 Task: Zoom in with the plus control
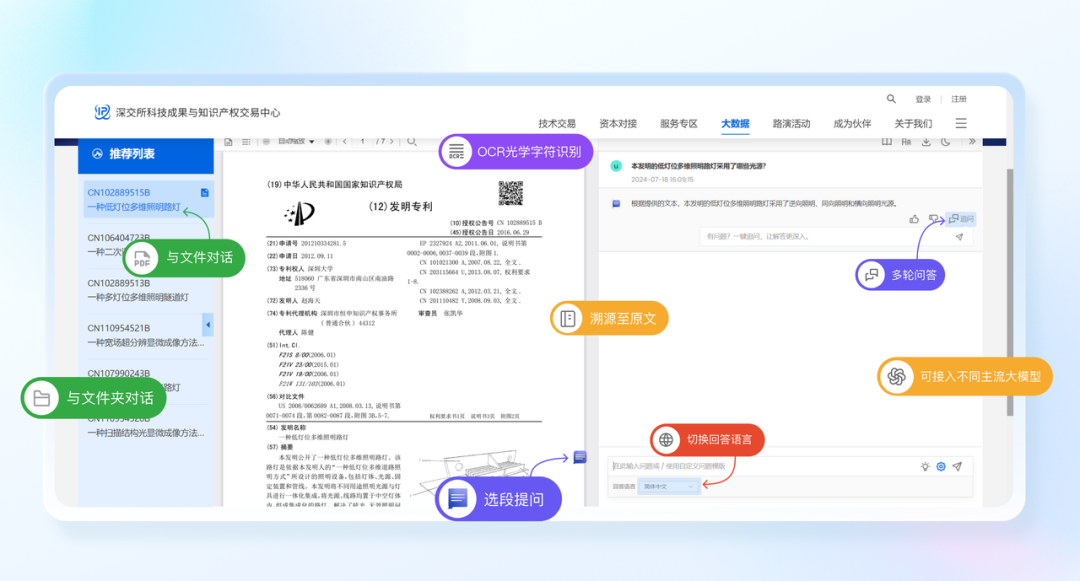coord(328,142)
